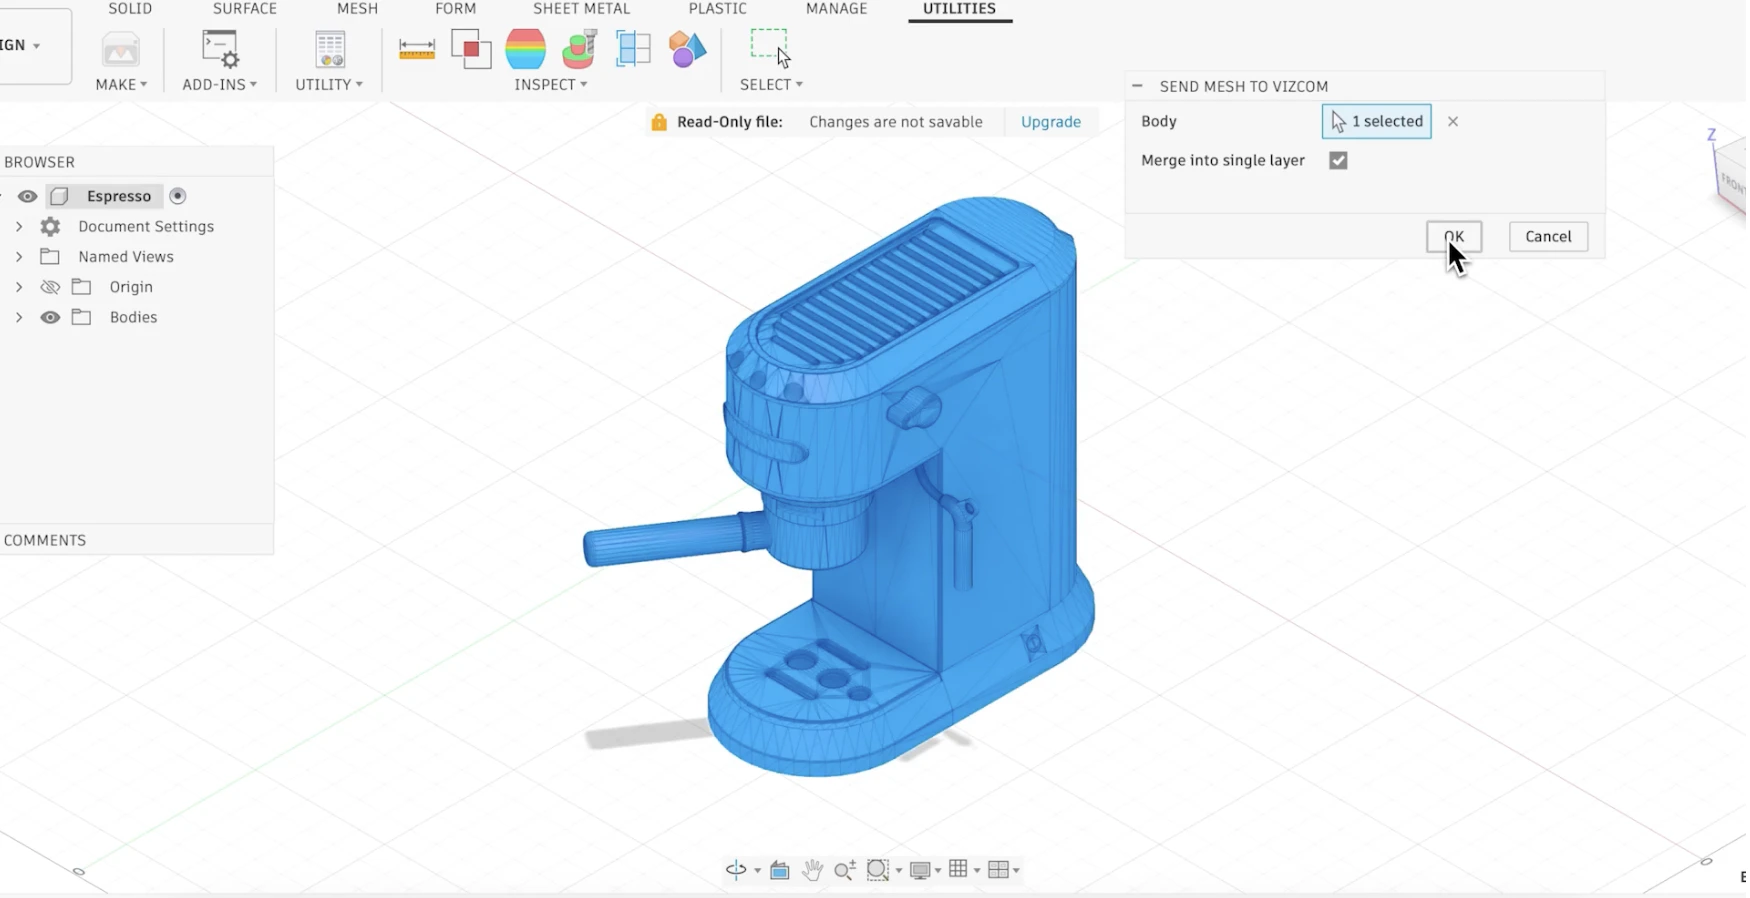This screenshot has height=898, width=1750.
Task: Expand the Named Views node
Action: (19, 257)
